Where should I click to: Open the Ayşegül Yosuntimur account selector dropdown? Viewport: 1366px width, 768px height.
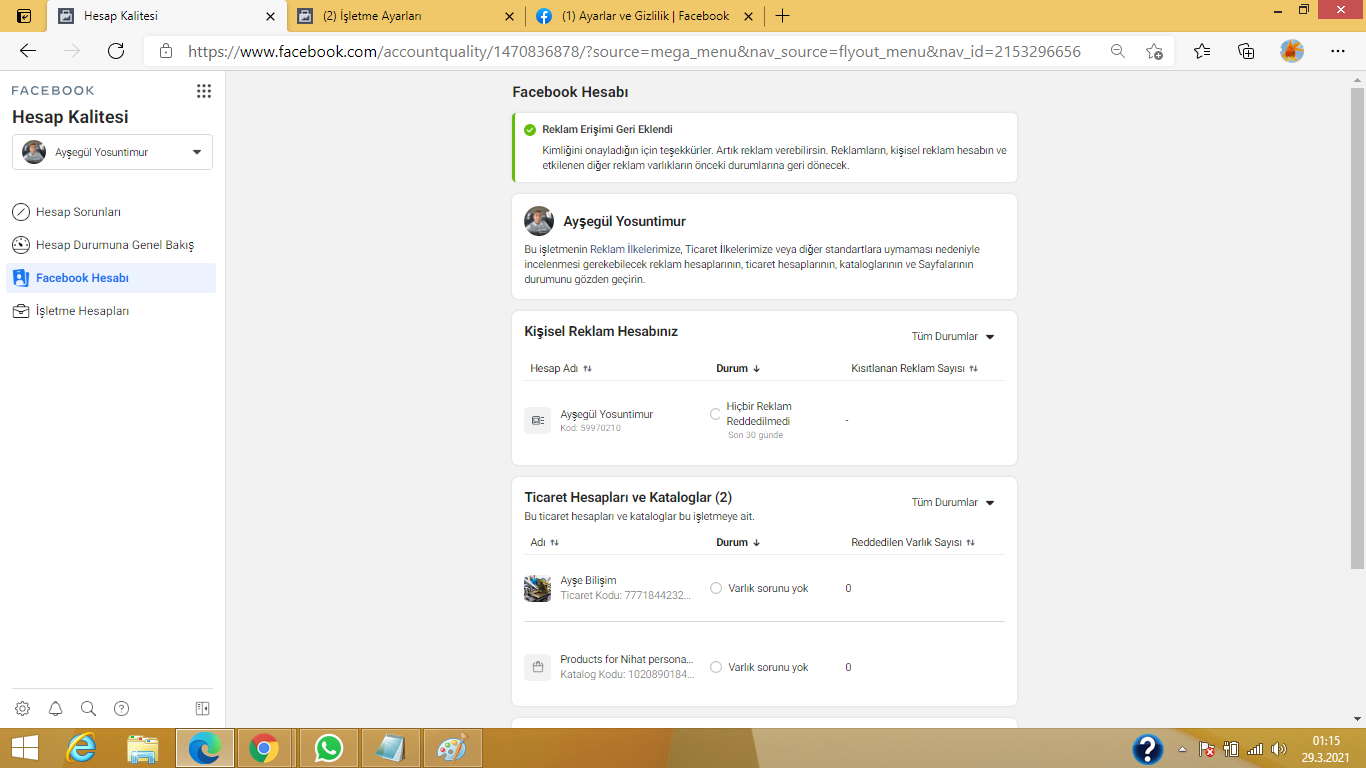point(112,152)
